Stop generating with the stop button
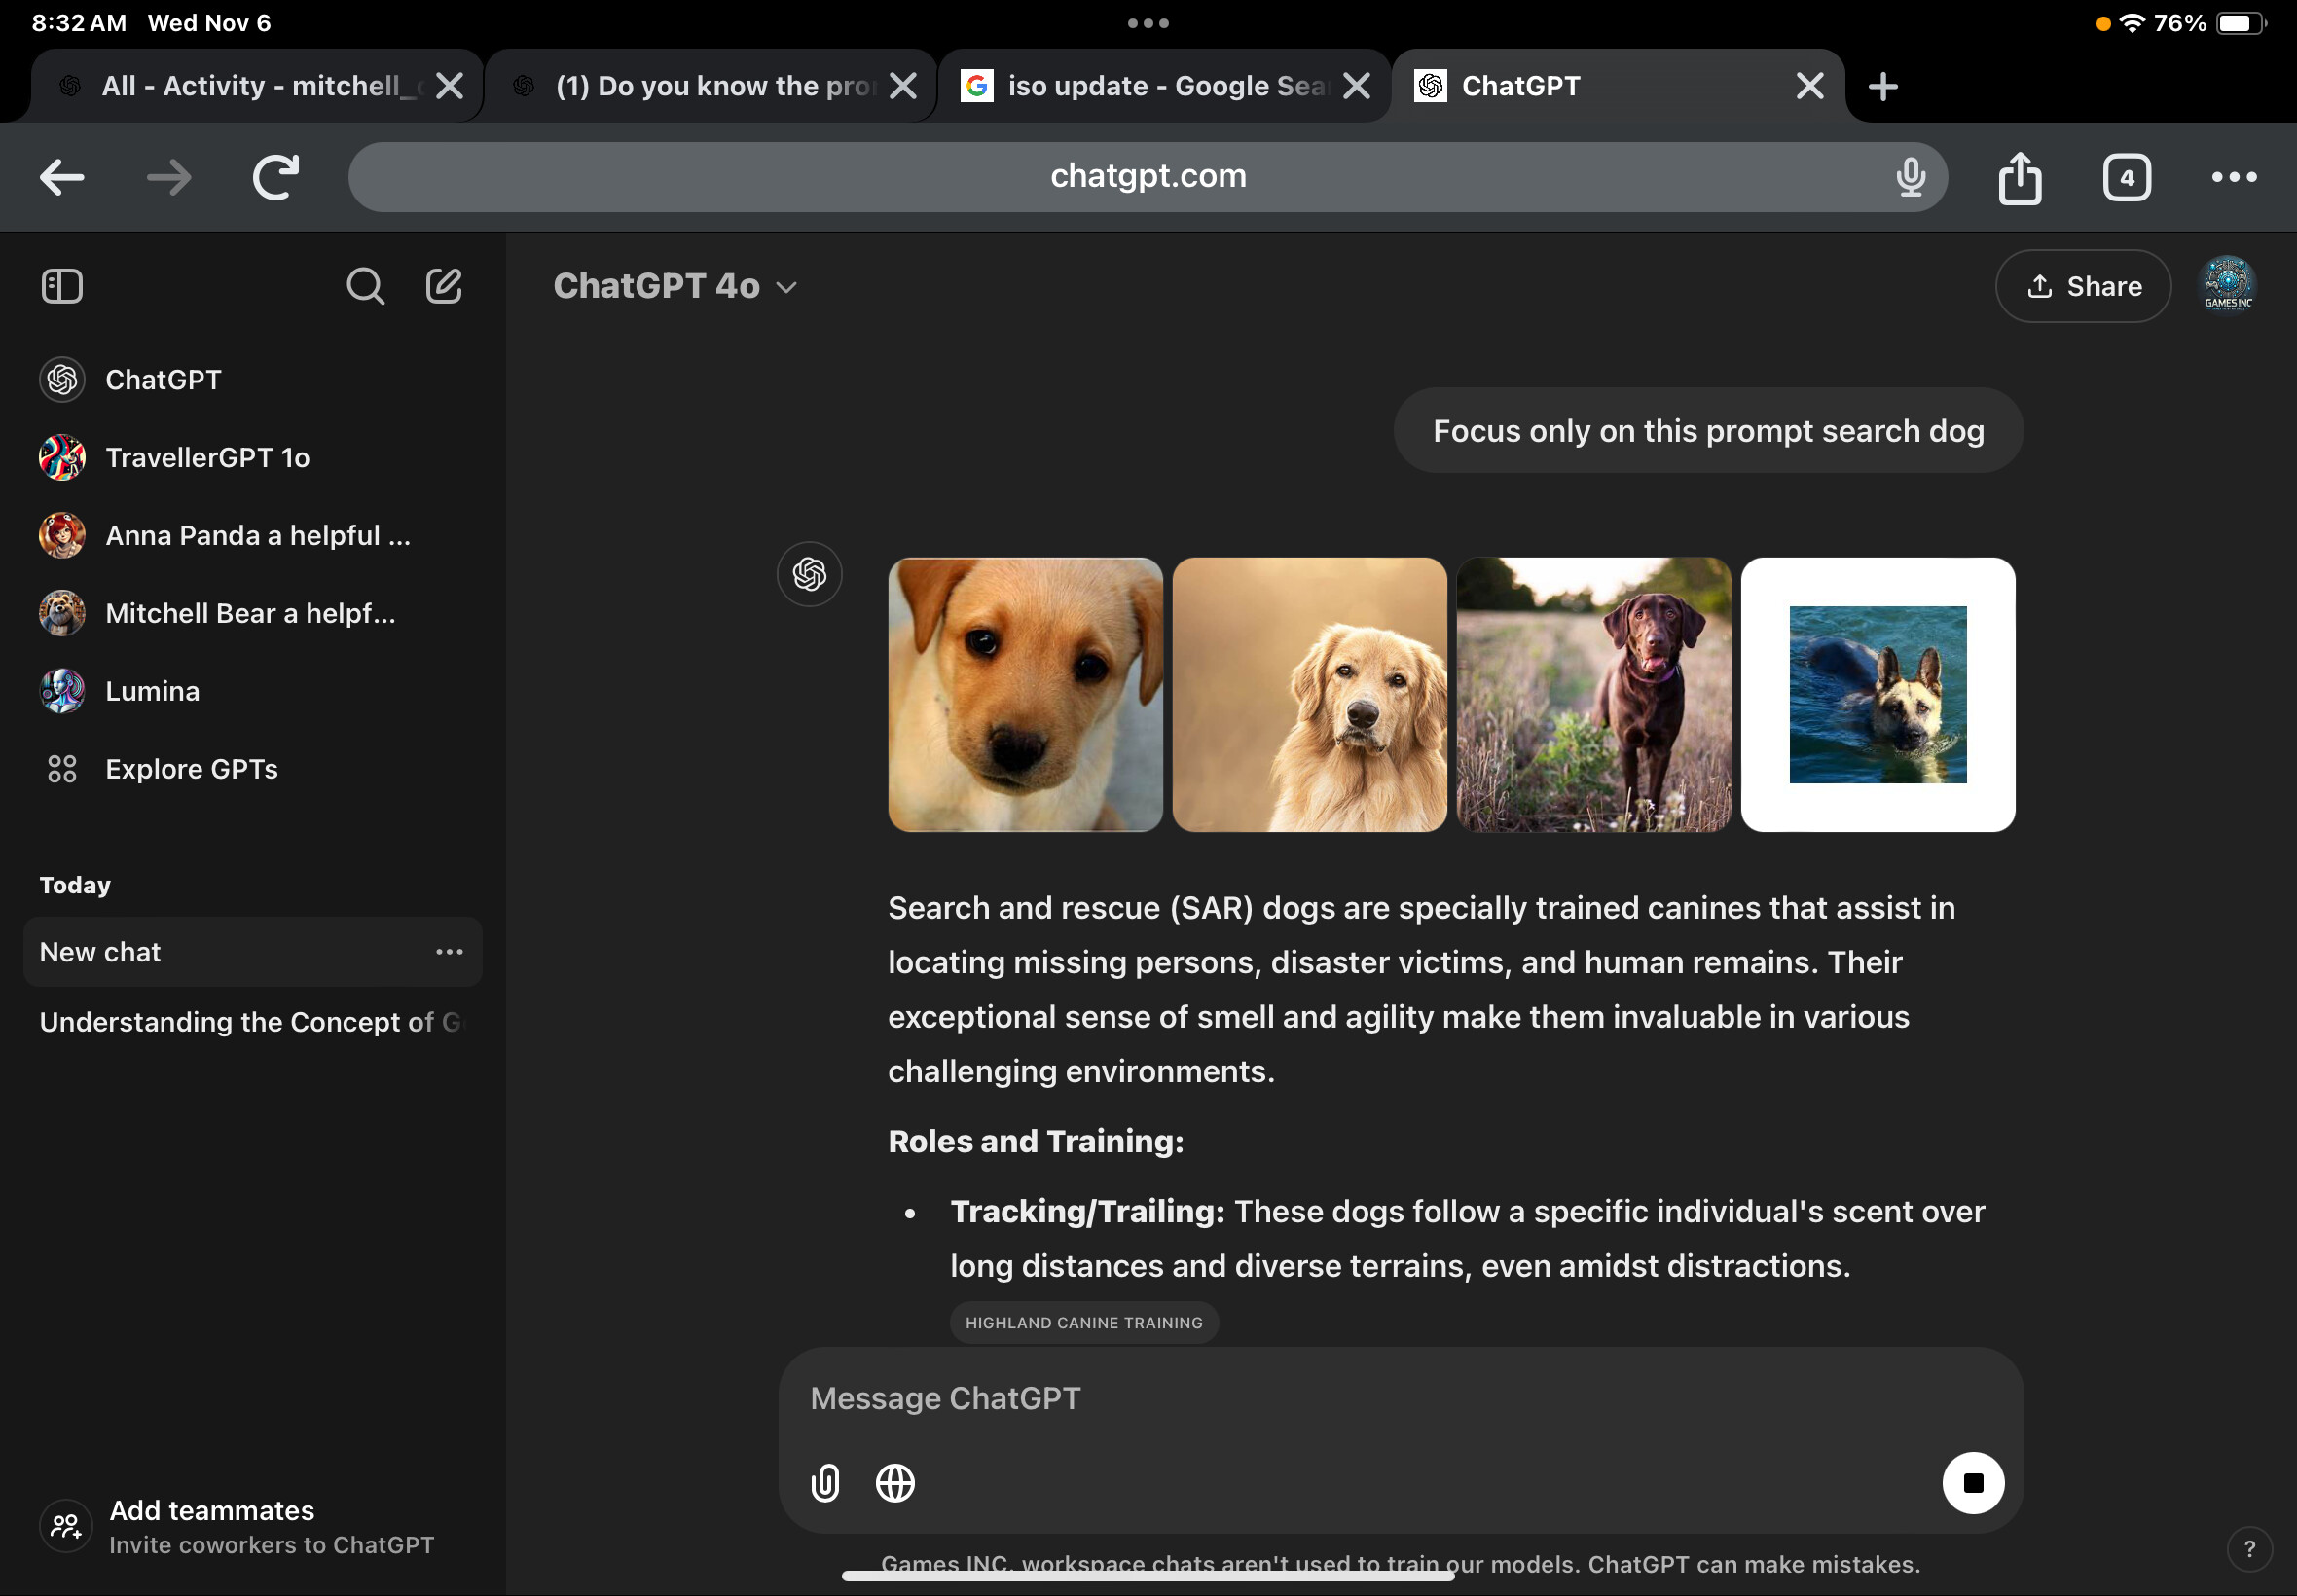 [1972, 1483]
